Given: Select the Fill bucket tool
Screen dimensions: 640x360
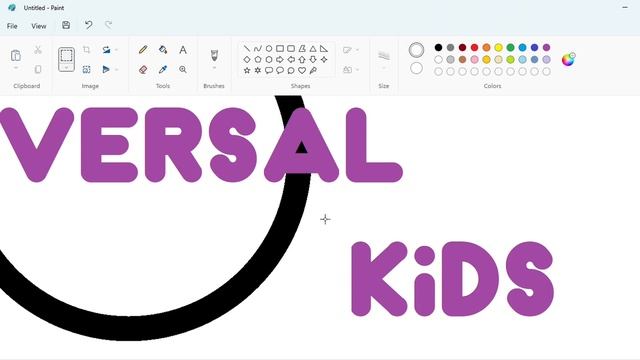Looking at the screenshot, I should click(163, 50).
